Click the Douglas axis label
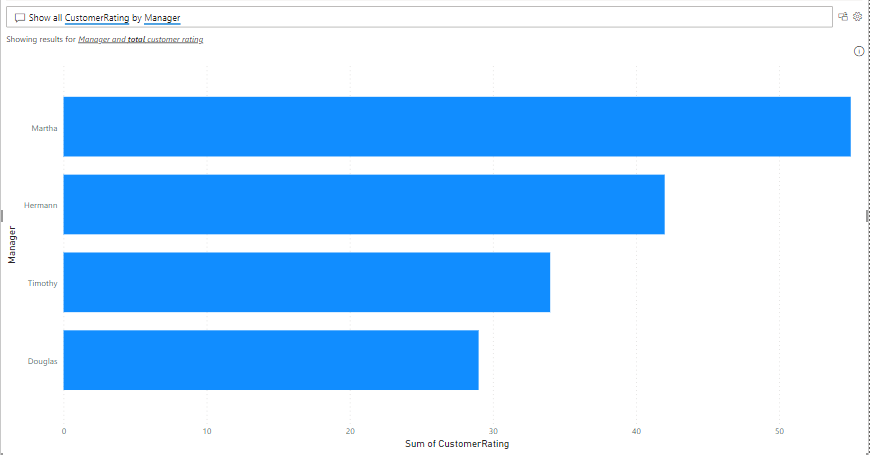 click(x=42, y=361)
